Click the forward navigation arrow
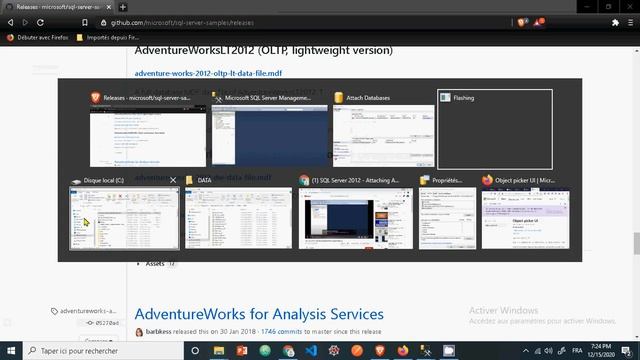The image size is (640, 360). 25,23
